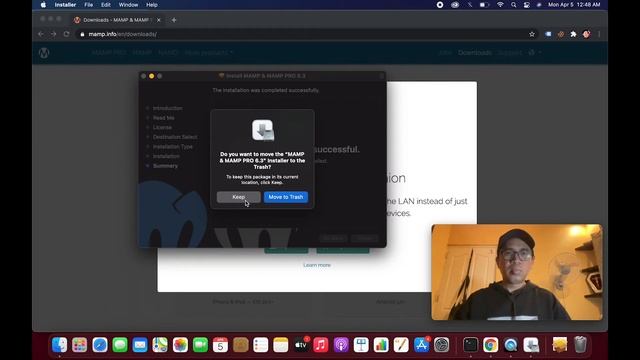Click the Wi-Fi status icon
The width and height of the screenshot is (640, 360).
[500, 5]
